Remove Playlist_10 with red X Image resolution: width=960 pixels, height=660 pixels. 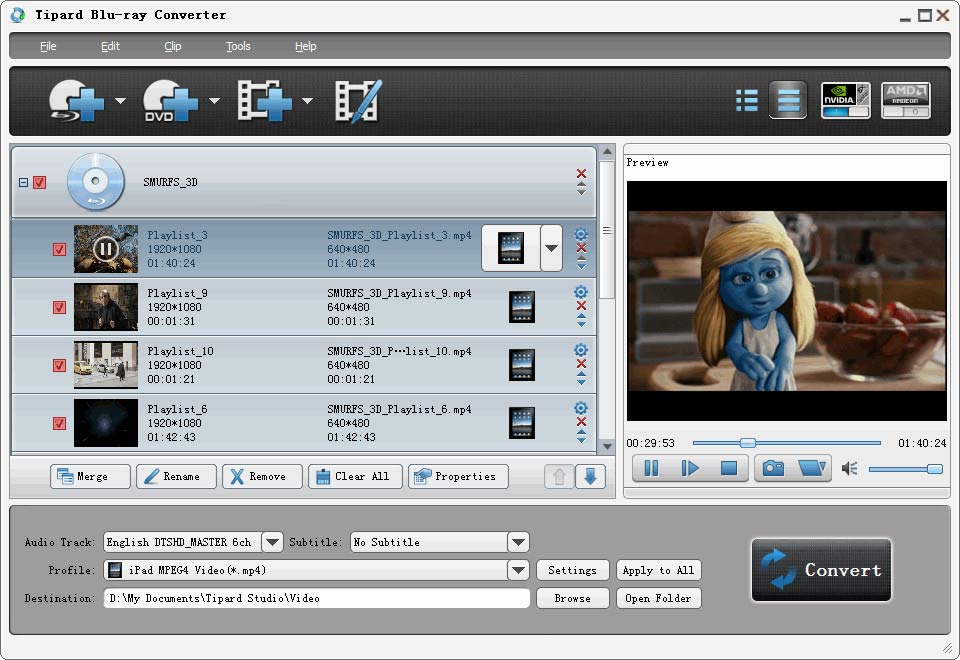coord(582,364)
